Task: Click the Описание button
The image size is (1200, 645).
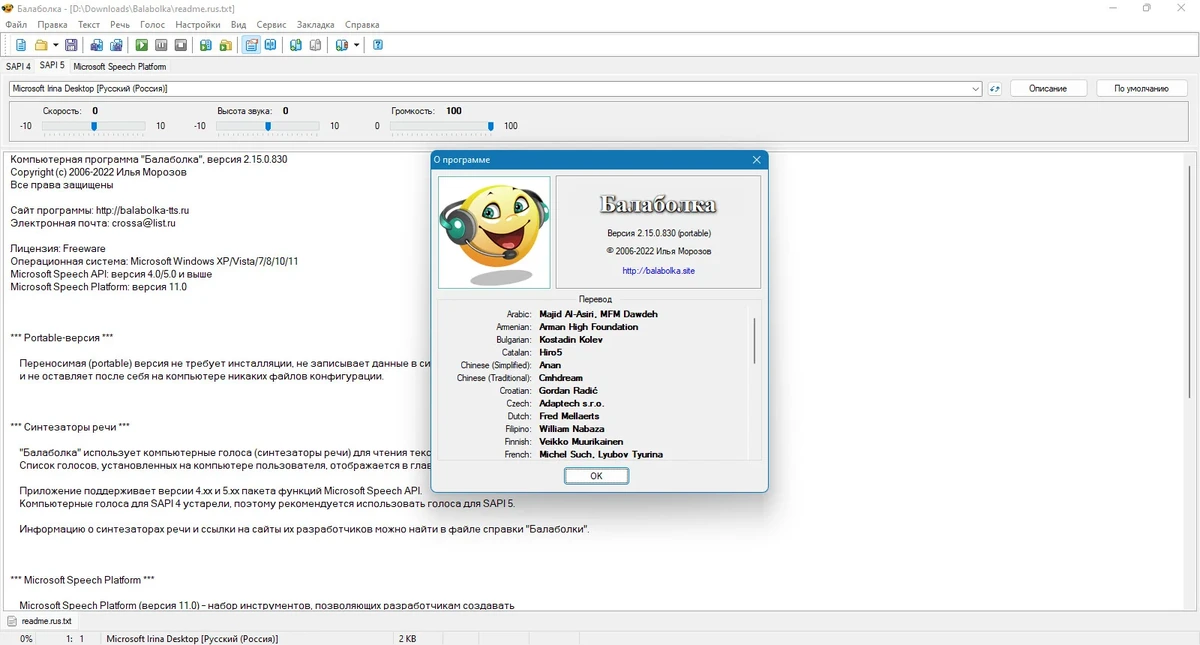Action: click(x=1047, y=89)
